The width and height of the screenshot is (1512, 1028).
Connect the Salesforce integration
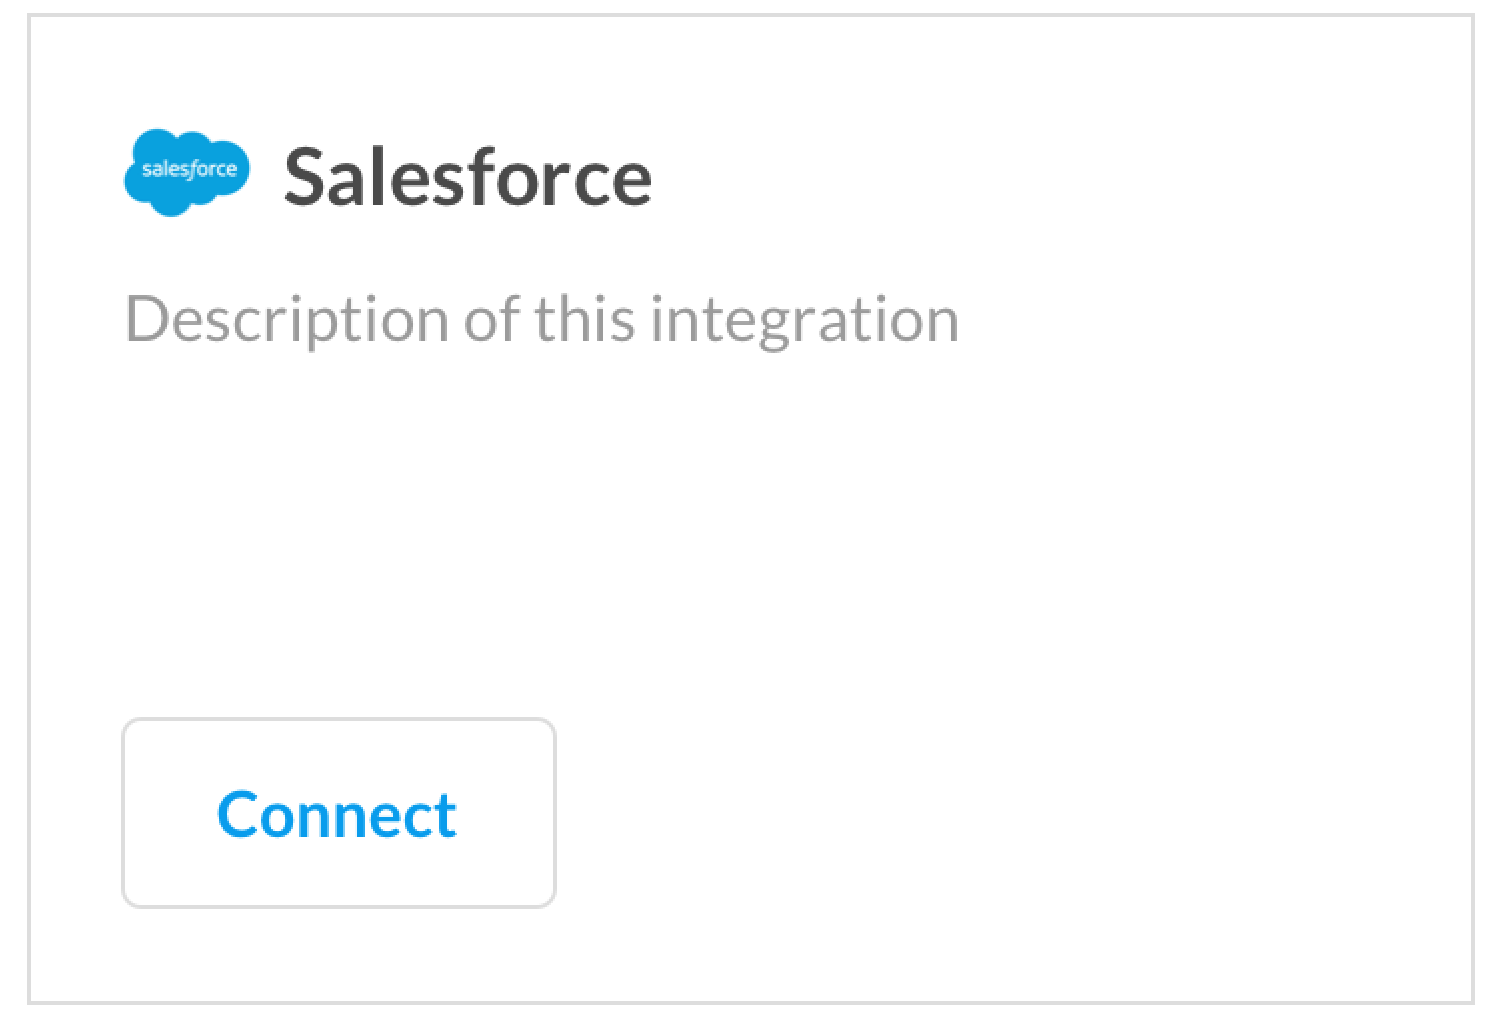338,813
